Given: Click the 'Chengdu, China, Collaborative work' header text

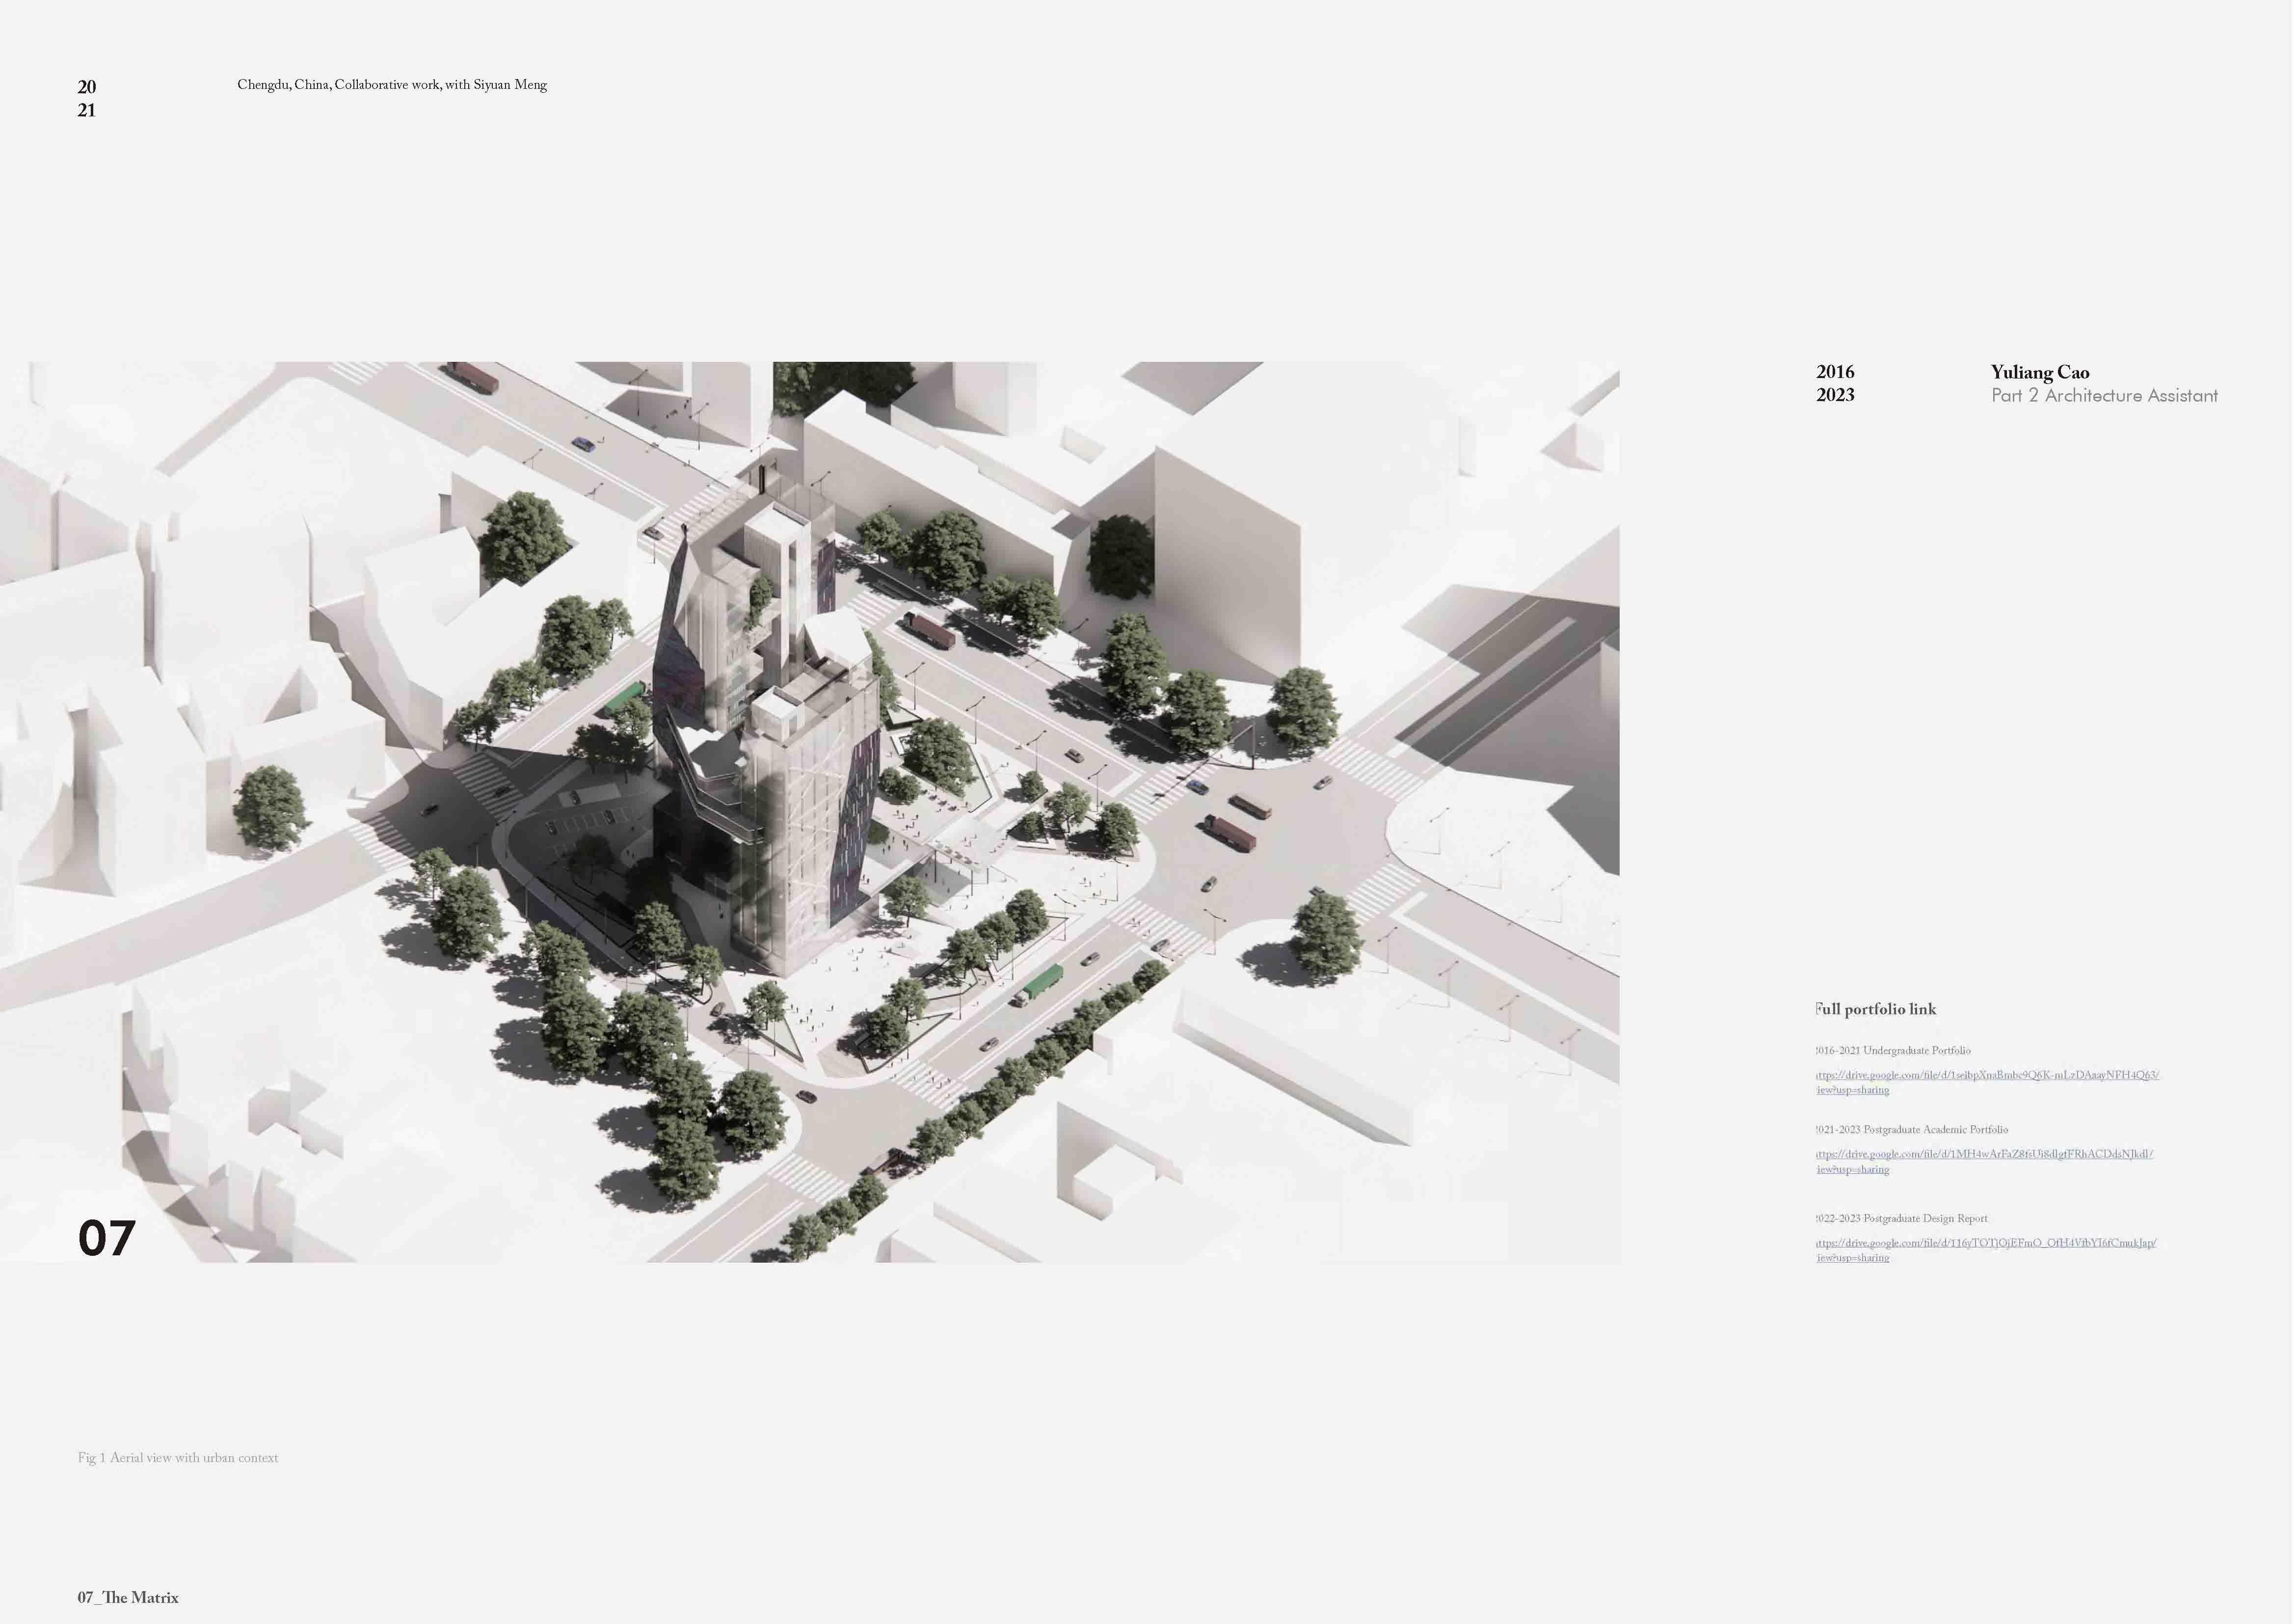Looking at the screenshot, I should point(392,85).
